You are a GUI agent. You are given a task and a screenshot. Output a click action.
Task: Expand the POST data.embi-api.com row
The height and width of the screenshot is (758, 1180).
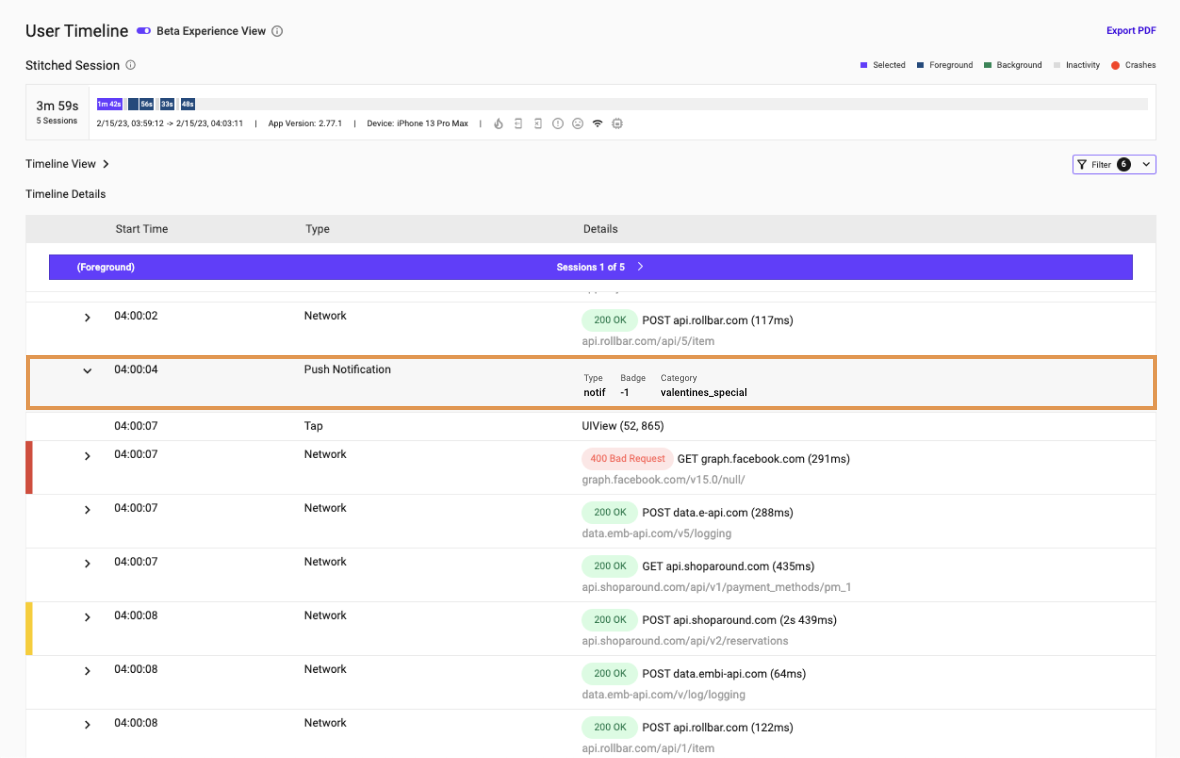pos(87,671)
